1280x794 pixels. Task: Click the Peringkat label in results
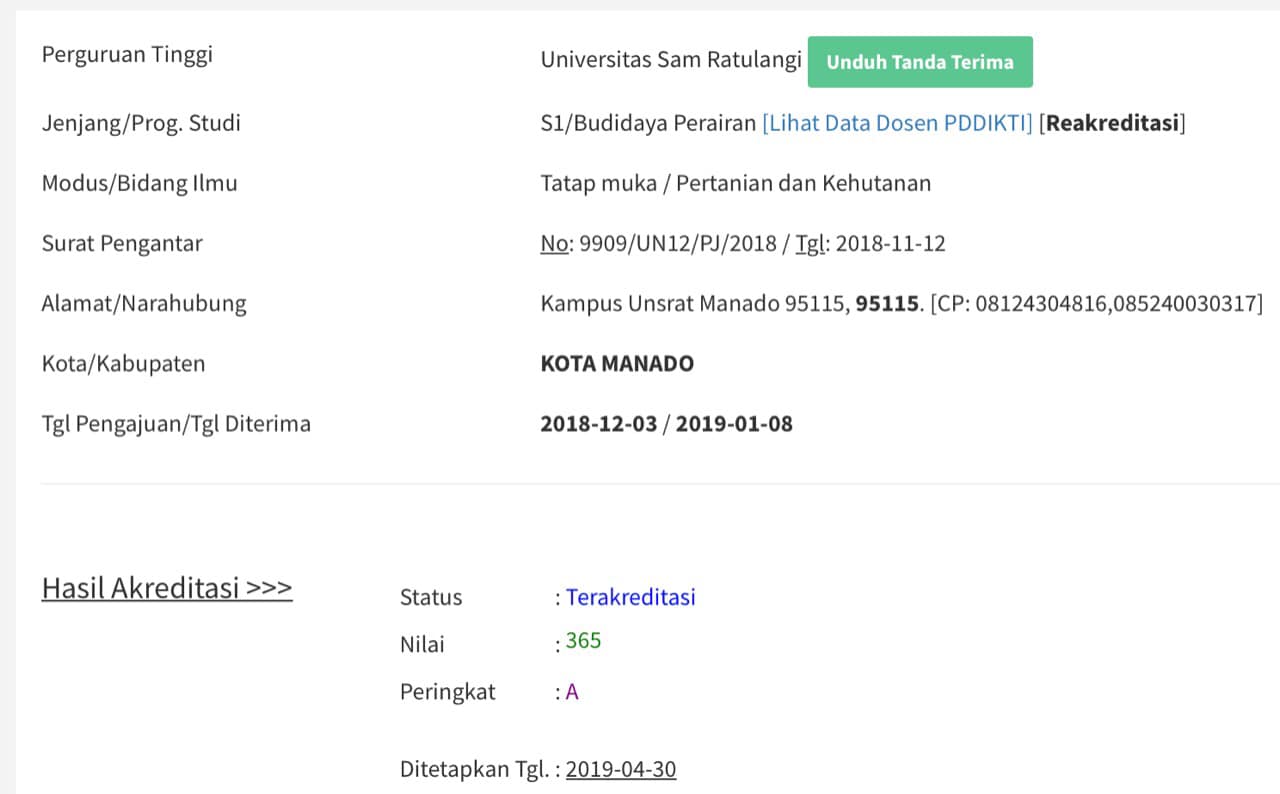pyautogui.click(x=448, y=692)
